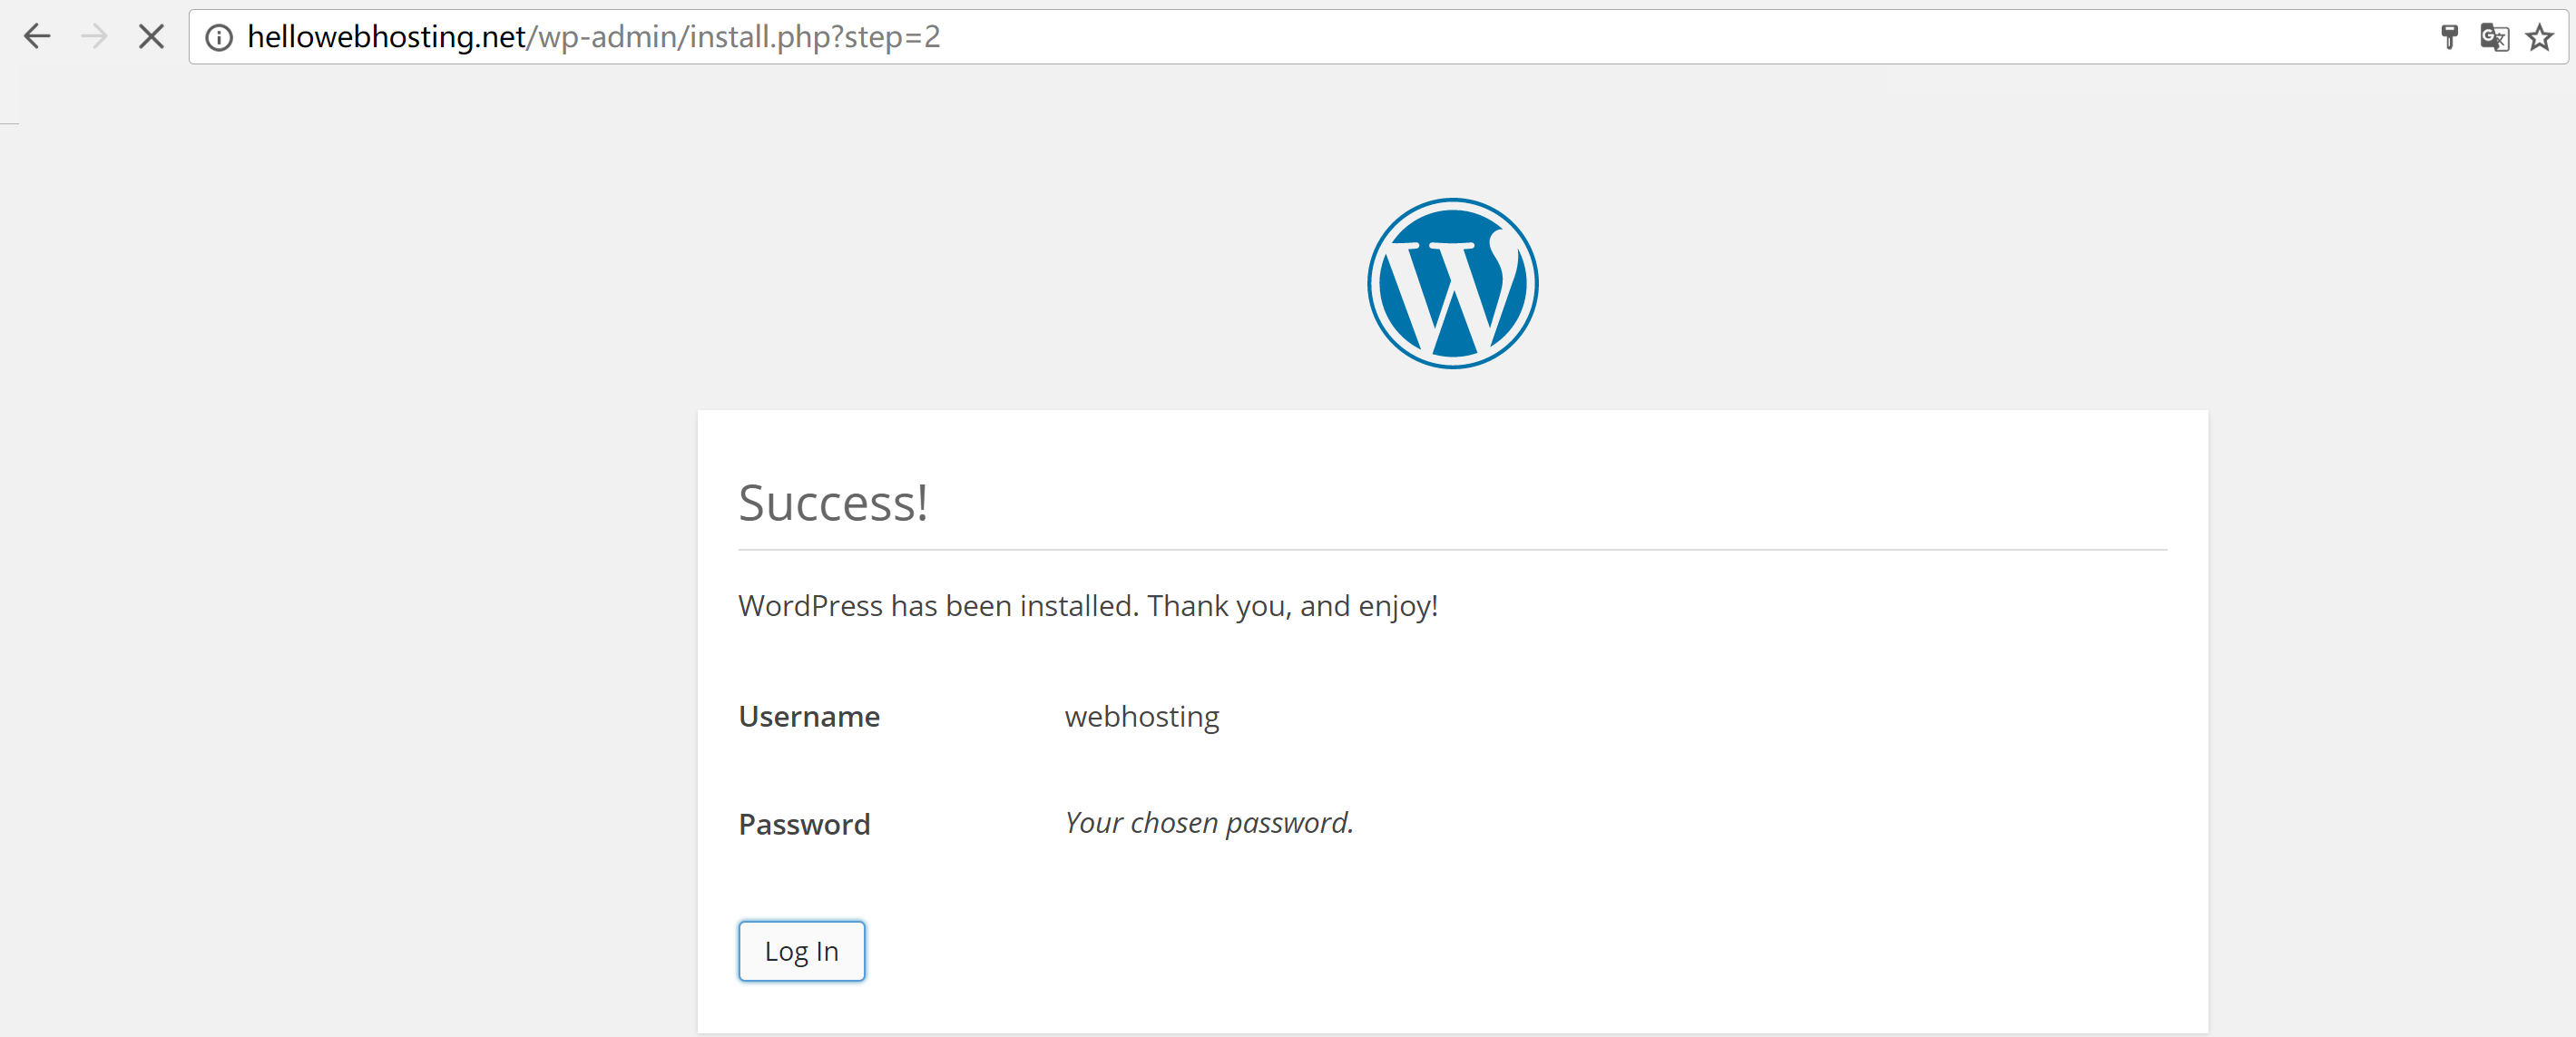The height and width of the screenshot is (1037, 2576).
Task: Open the site information icon
Action: coord(219,38)
